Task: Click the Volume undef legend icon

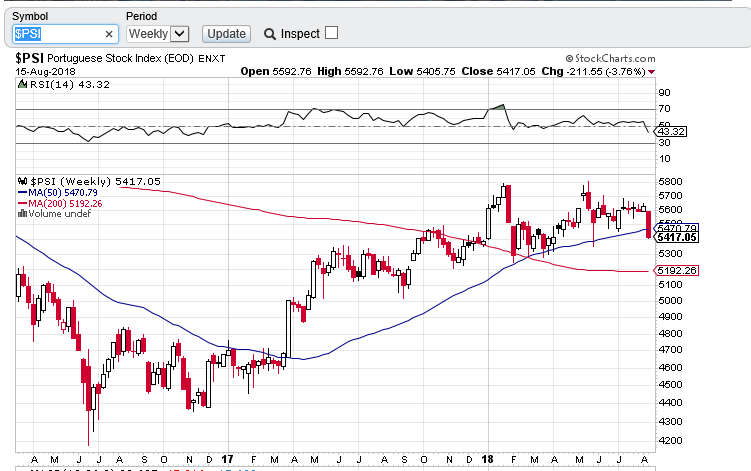Action: [22, 214]
